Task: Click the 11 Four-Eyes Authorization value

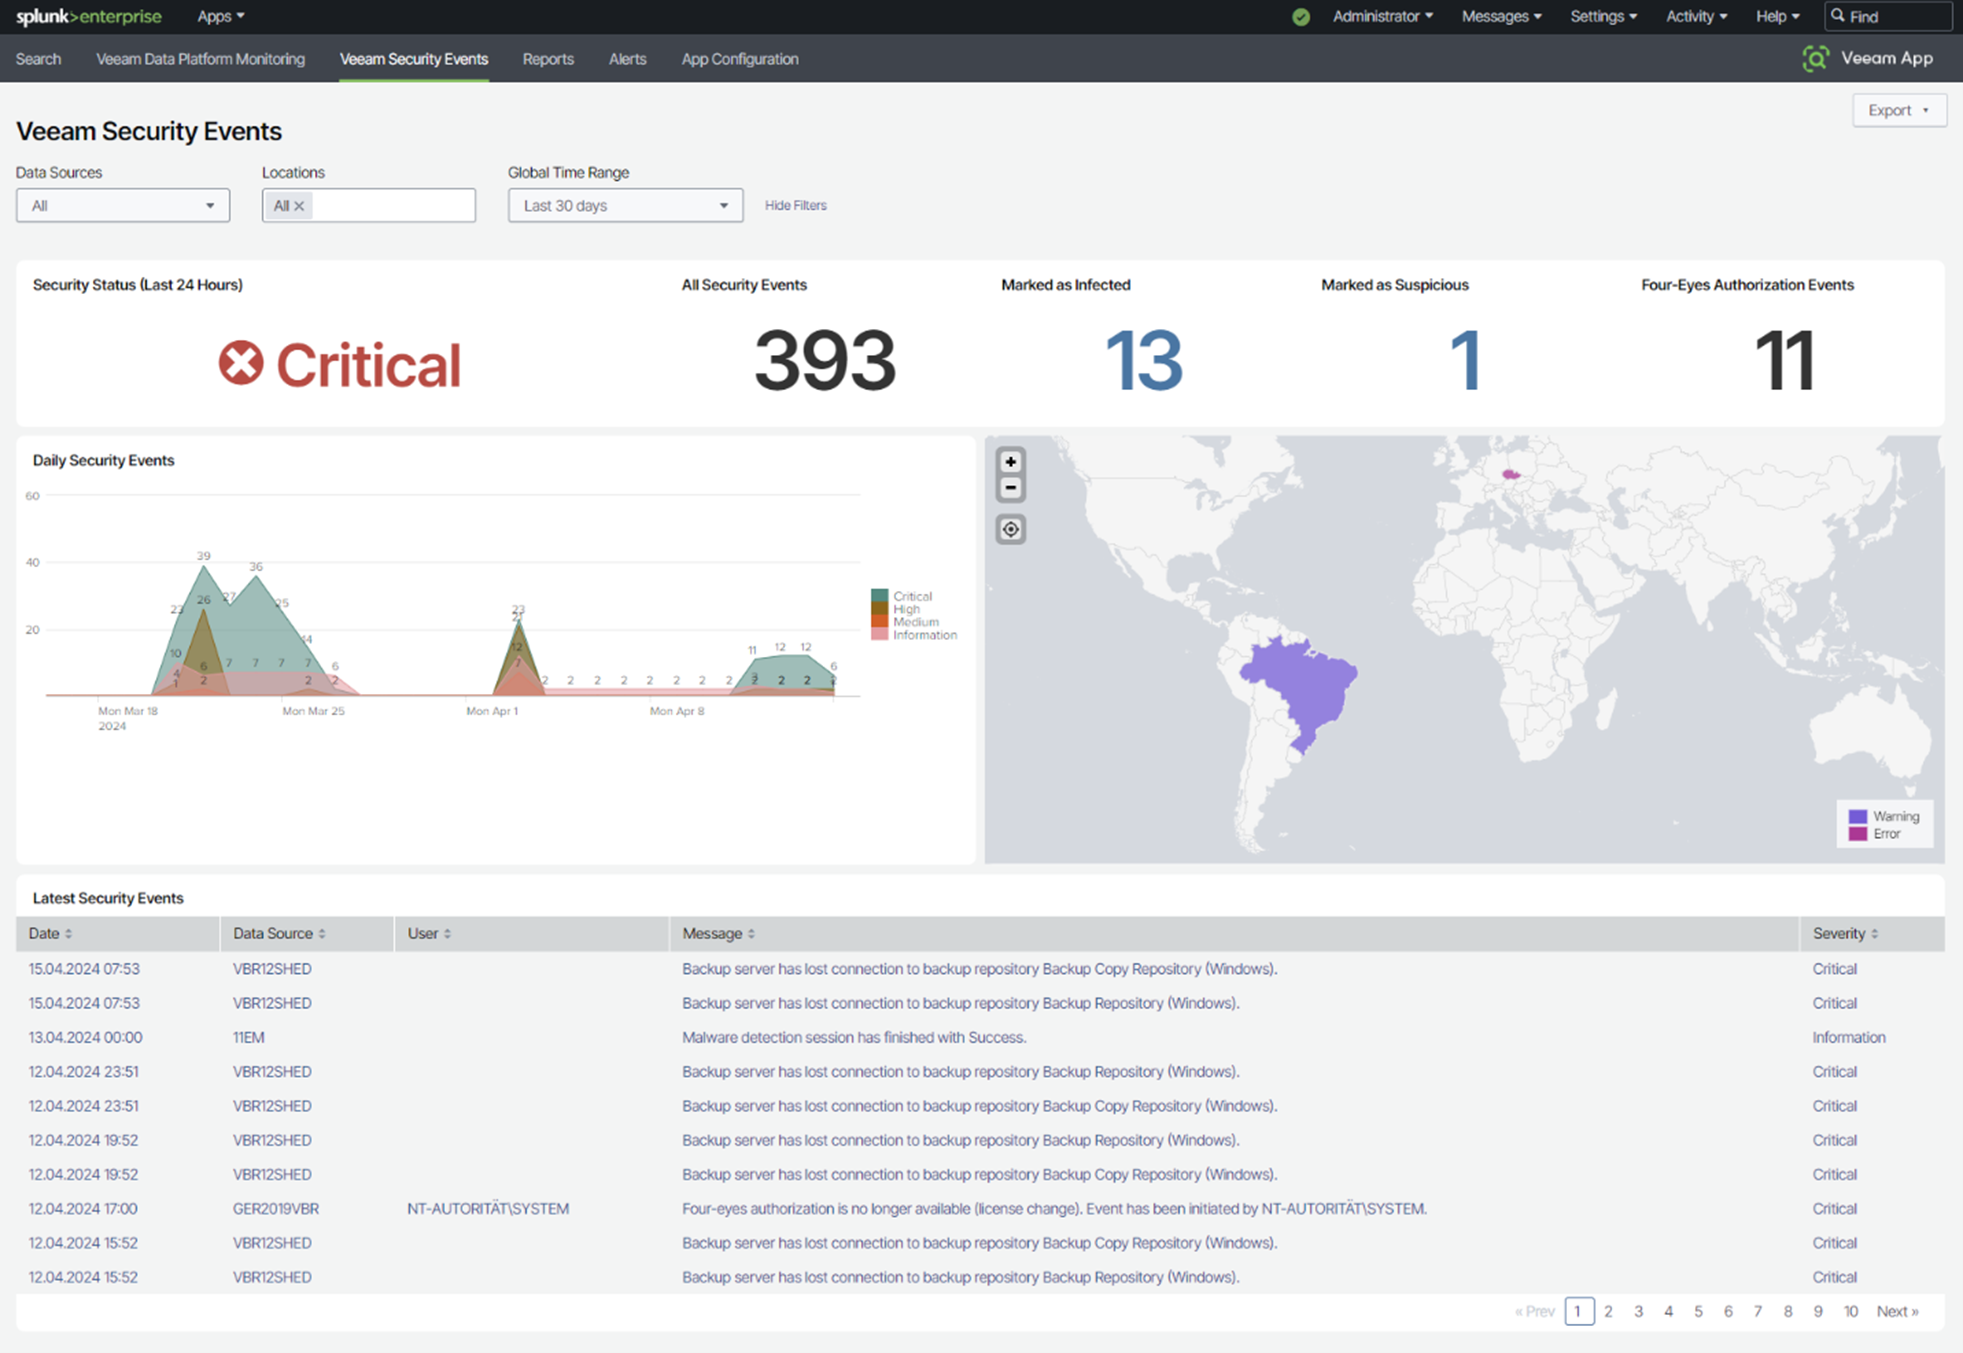Action: coord(1785,360)
